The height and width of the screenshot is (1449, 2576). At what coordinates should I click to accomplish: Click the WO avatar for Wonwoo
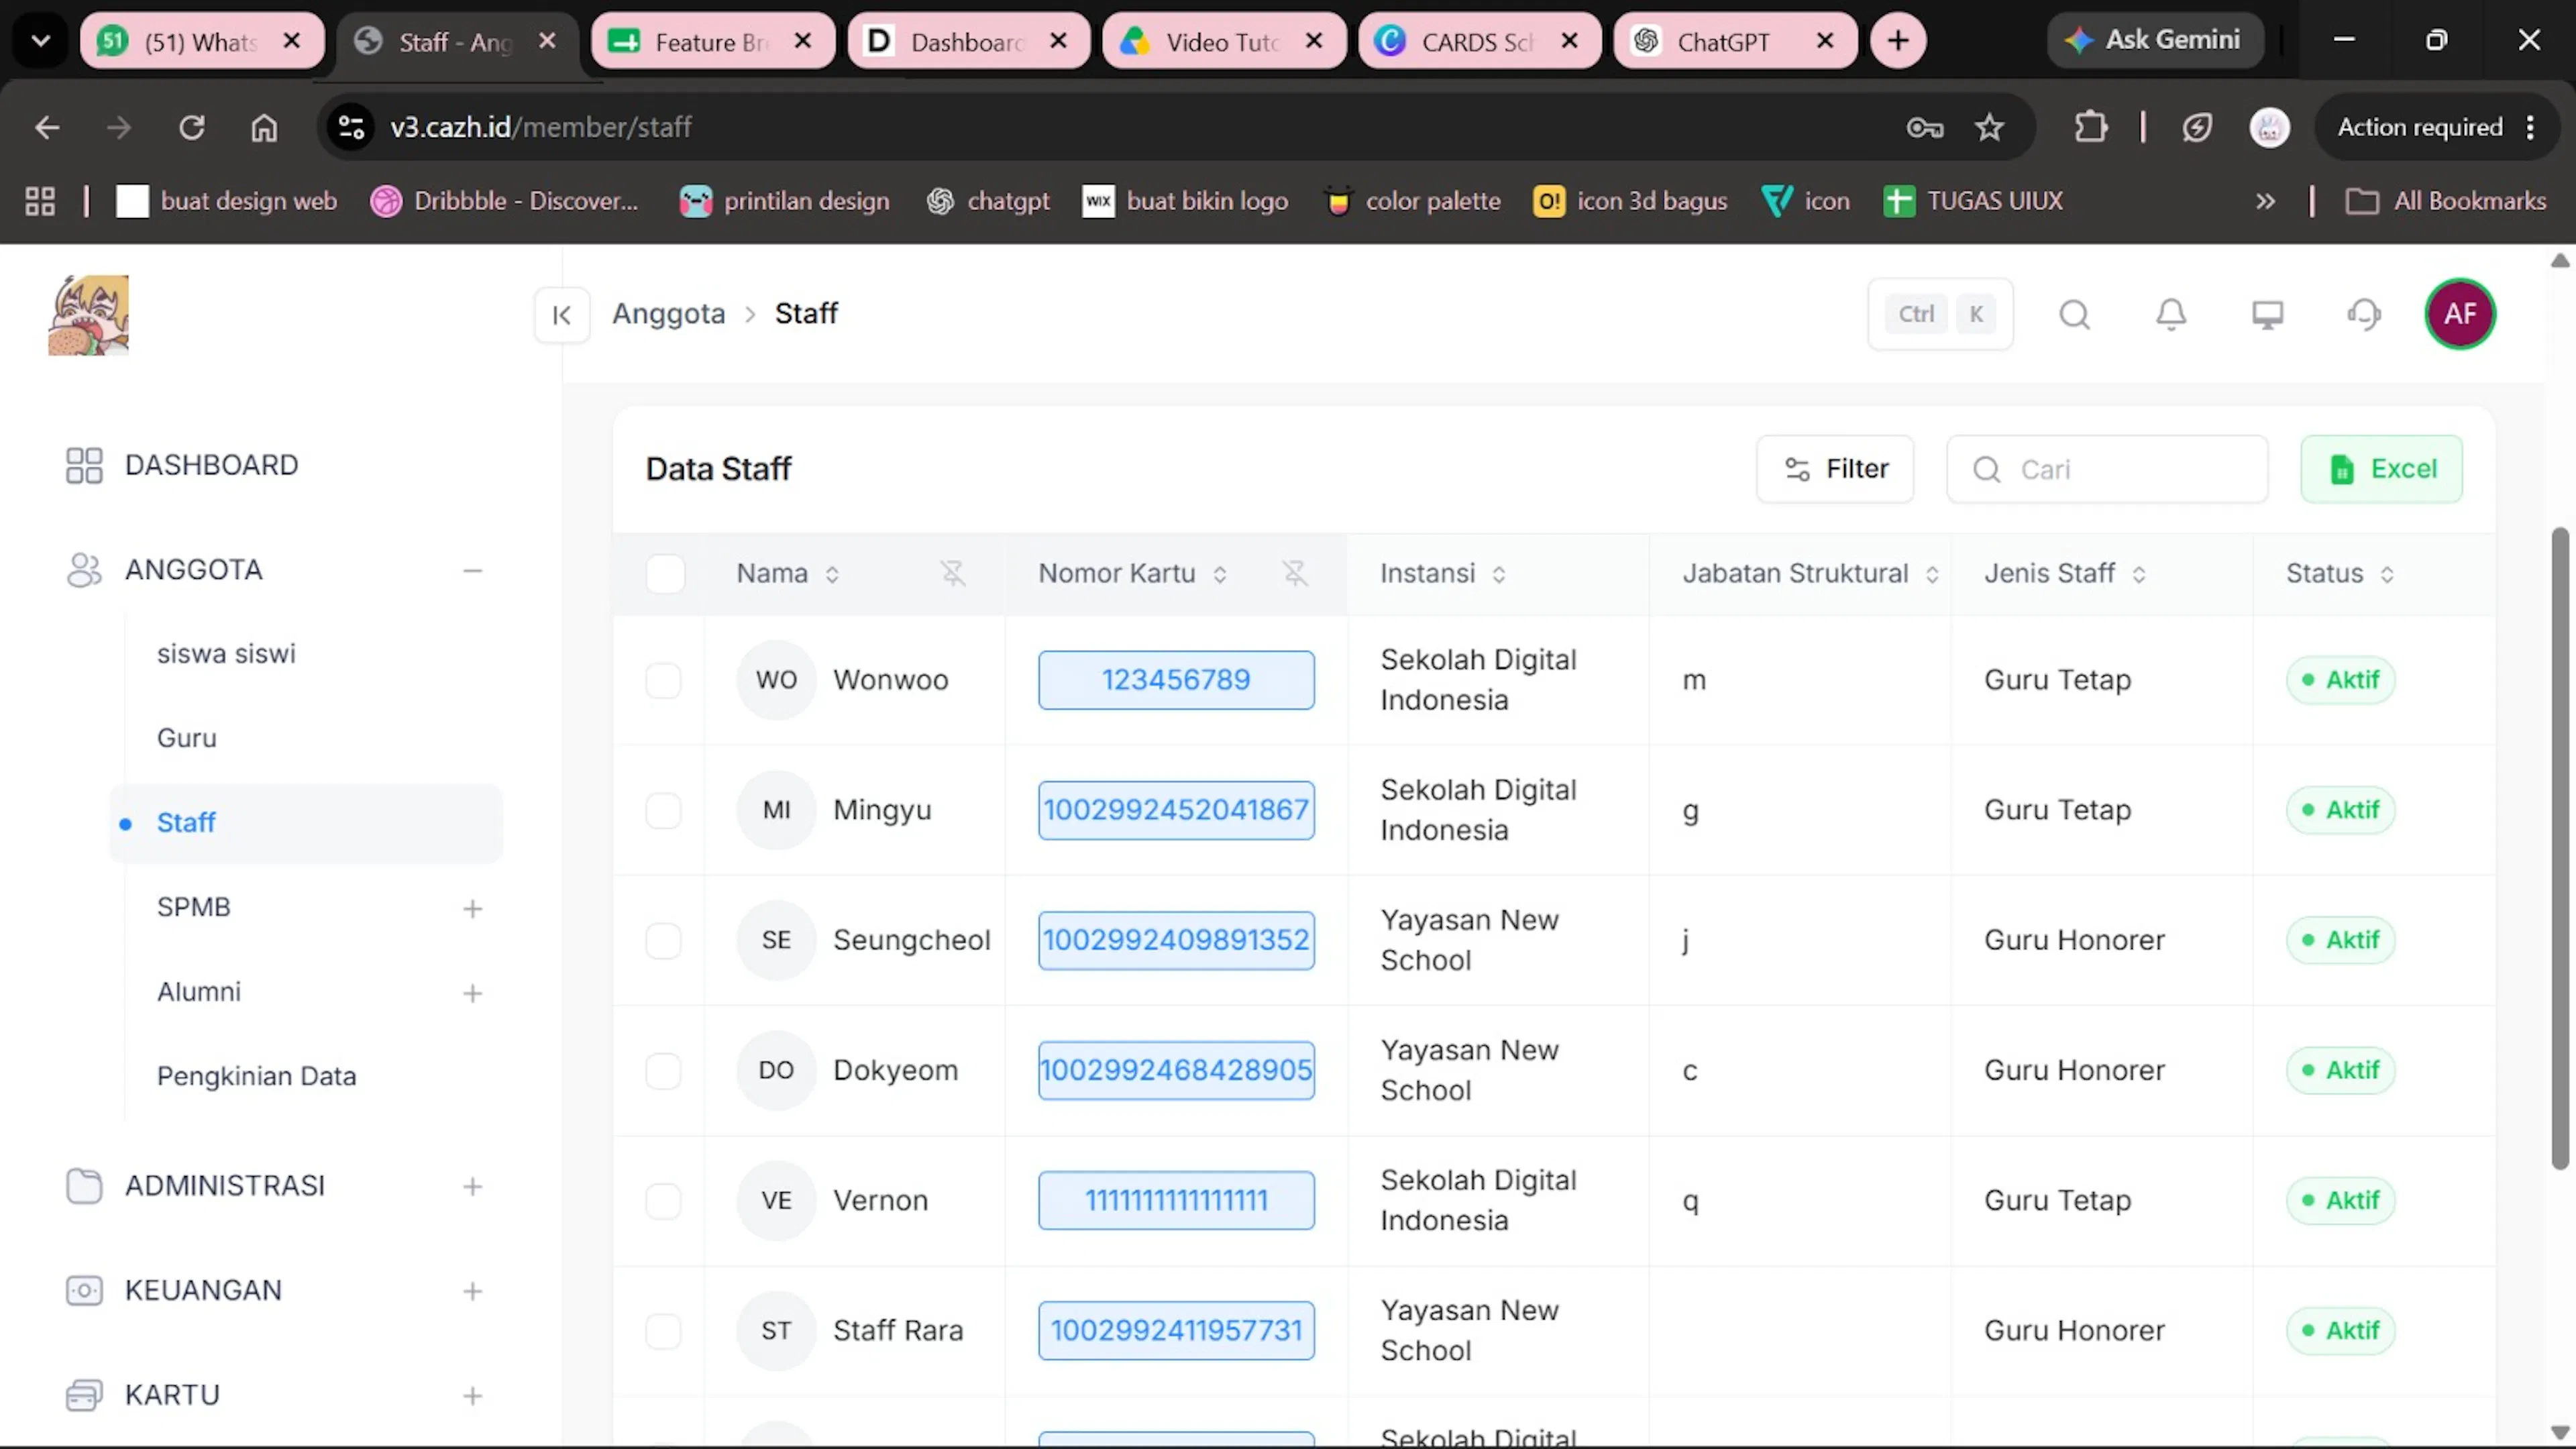pyautogui.click(x=776, y=680)
